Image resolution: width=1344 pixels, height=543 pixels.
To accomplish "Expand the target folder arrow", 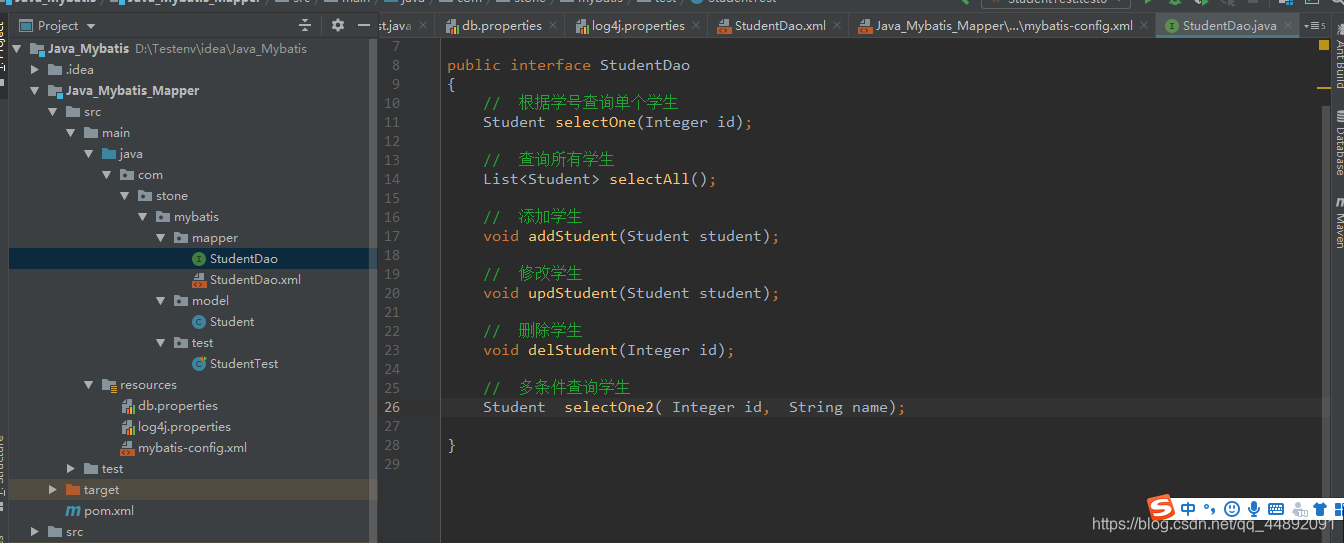I will pyautogui.click(x=53, y=489).
